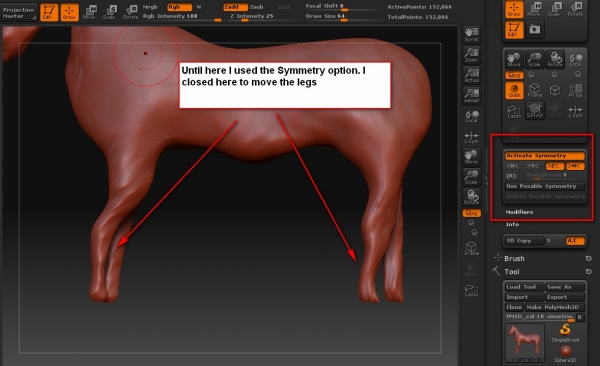Toggle >M< mirror symmetry
Screen dimensions: 600x366
[575, 166]
